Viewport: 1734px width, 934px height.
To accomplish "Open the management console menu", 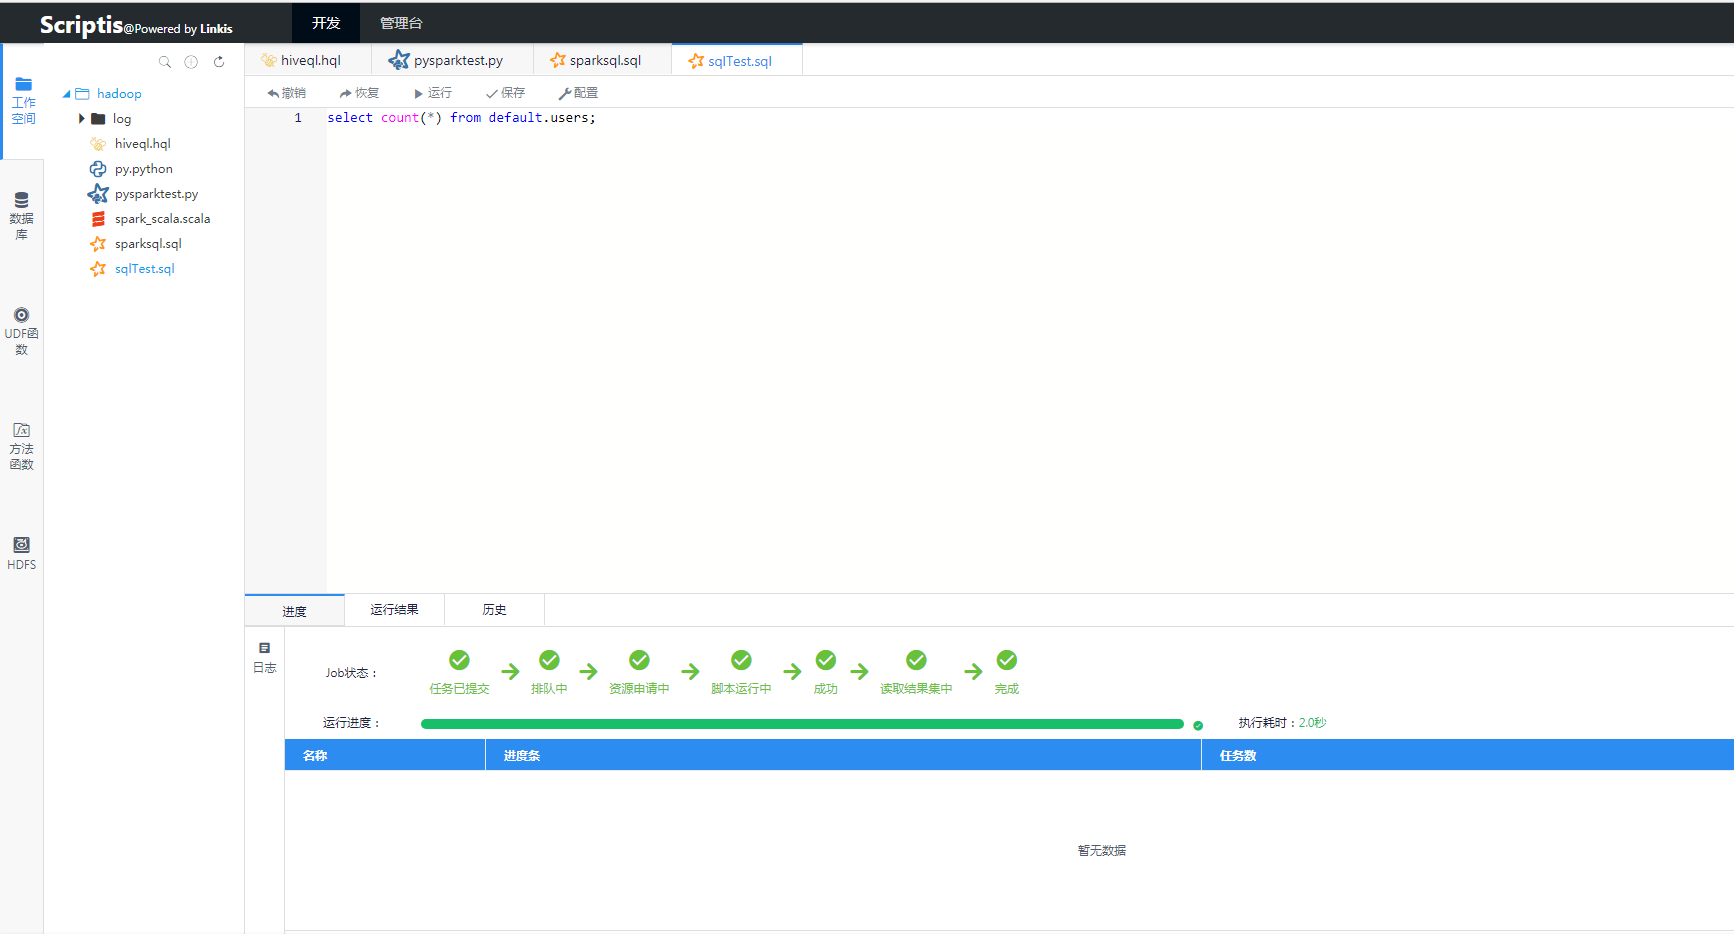I will pyautogui.click(x=401, y=23).
